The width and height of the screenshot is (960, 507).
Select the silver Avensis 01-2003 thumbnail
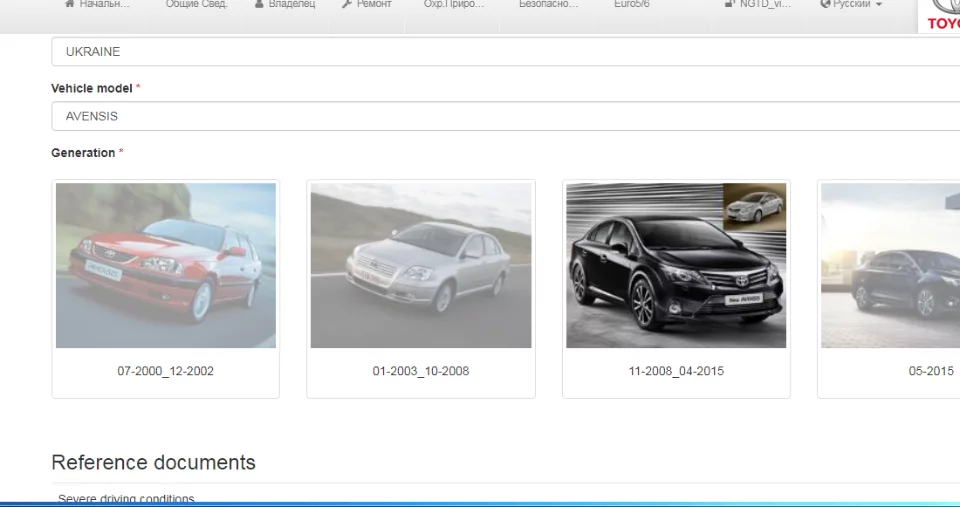421,266
